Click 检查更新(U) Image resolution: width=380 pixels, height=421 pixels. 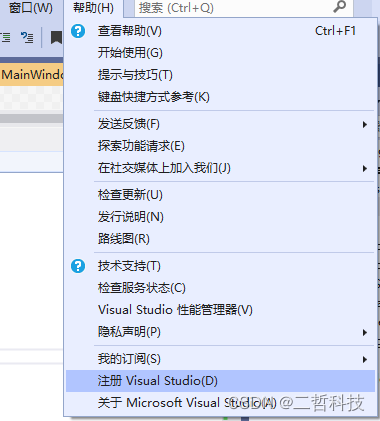pos(220,195)
